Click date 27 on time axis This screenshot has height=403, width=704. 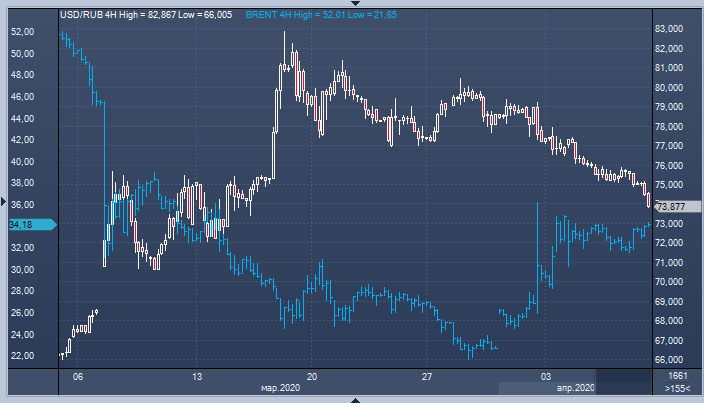tap(427, 376)
